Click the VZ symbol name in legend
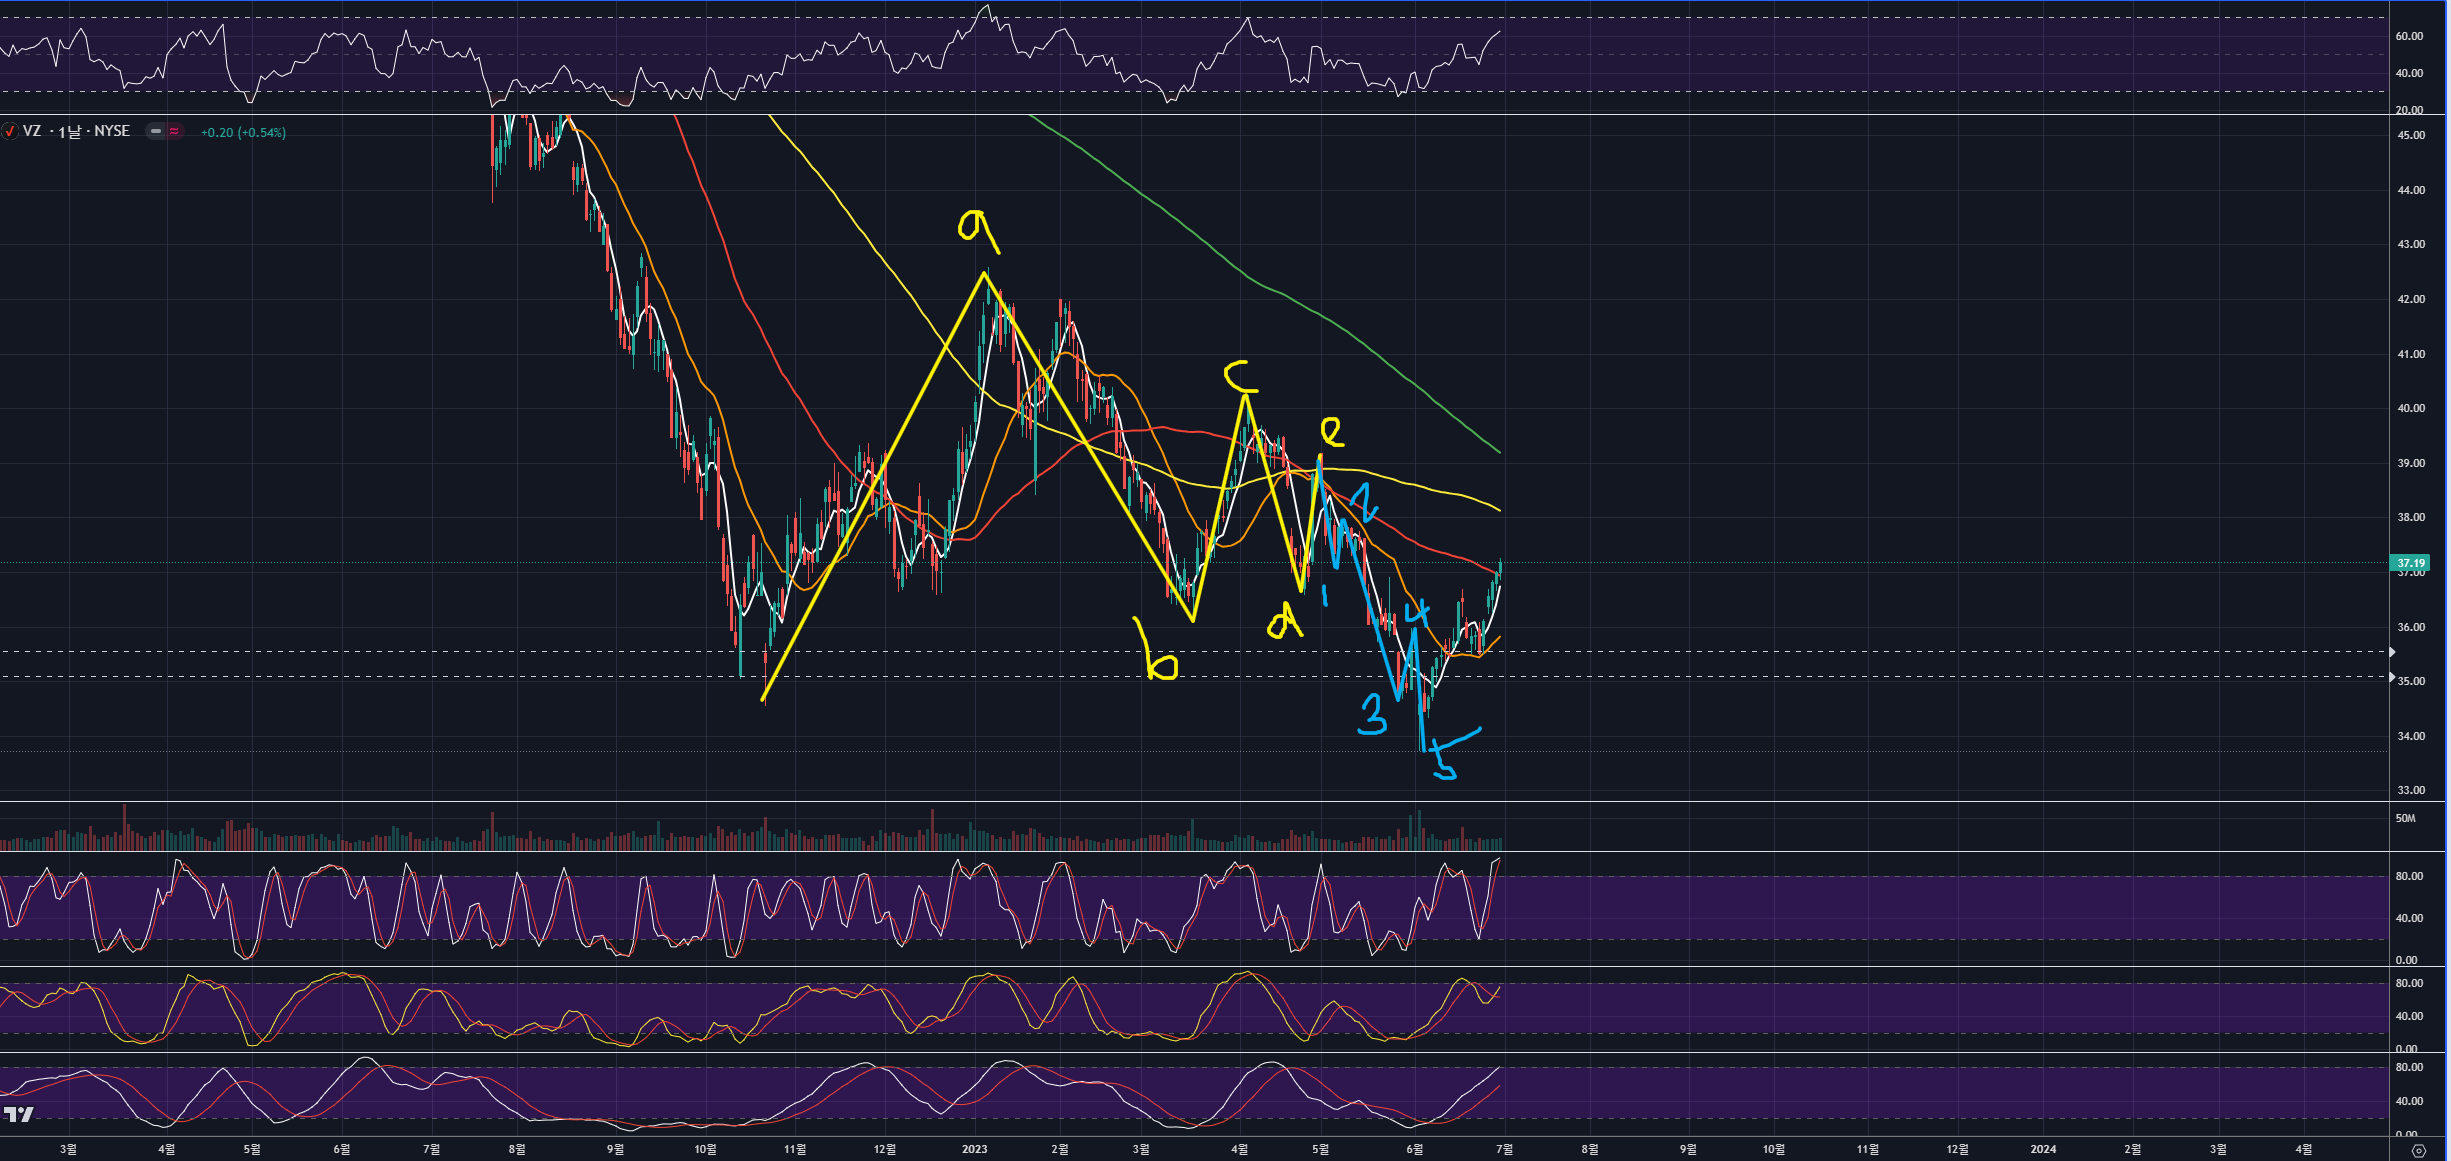This screenshot has width=2451, height=1161. pyautogui.click(x=32, y=131)
